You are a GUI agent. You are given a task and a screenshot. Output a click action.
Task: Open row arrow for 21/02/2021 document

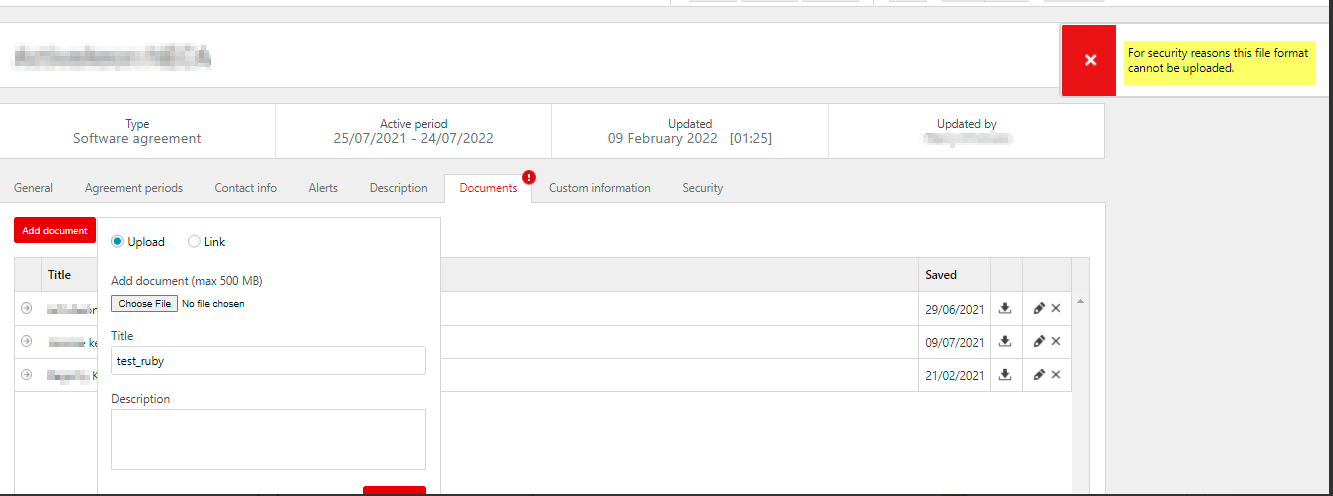(27, 375)
